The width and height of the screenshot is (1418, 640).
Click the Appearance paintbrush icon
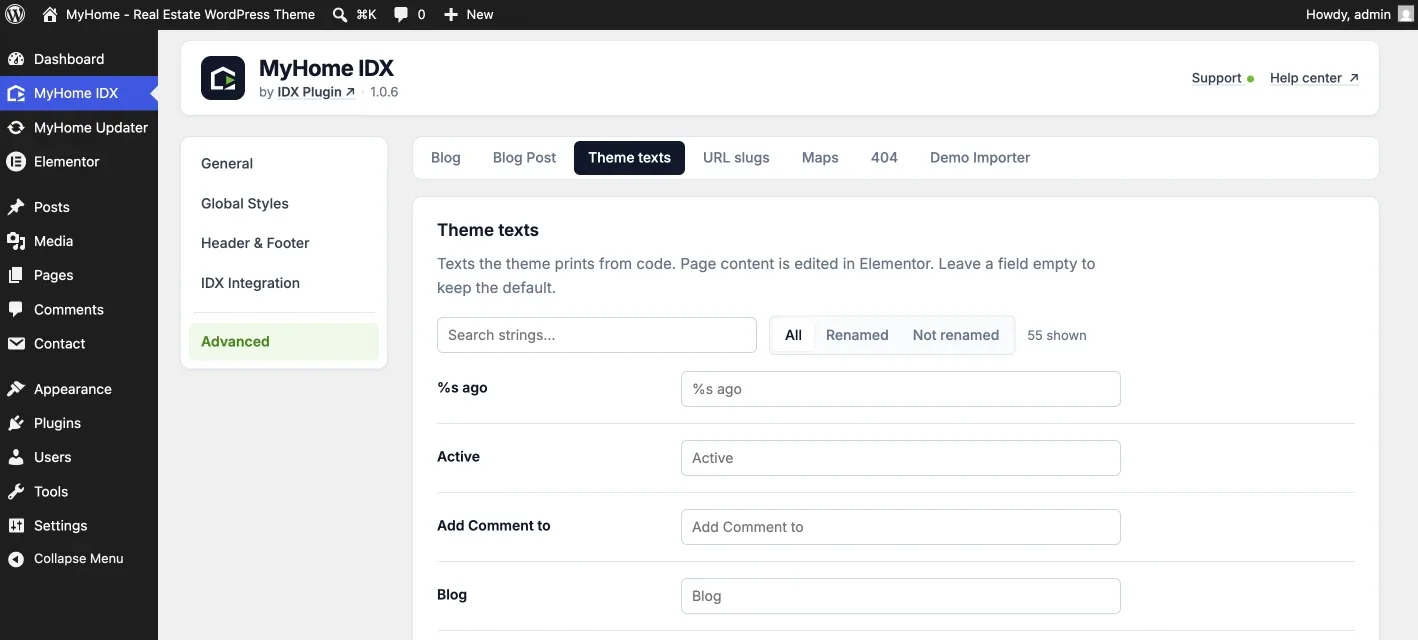coord(16,389)
